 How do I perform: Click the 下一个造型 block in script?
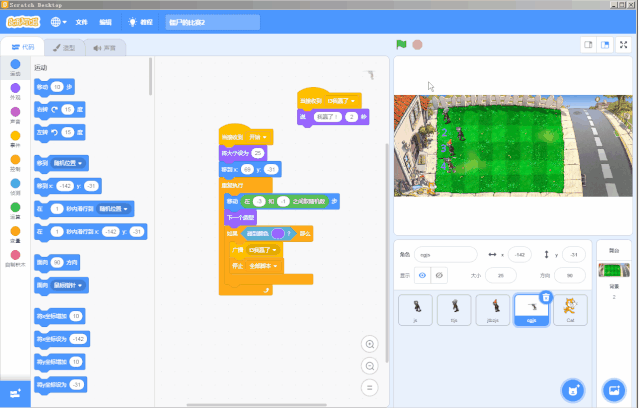(x=240, y=218)
